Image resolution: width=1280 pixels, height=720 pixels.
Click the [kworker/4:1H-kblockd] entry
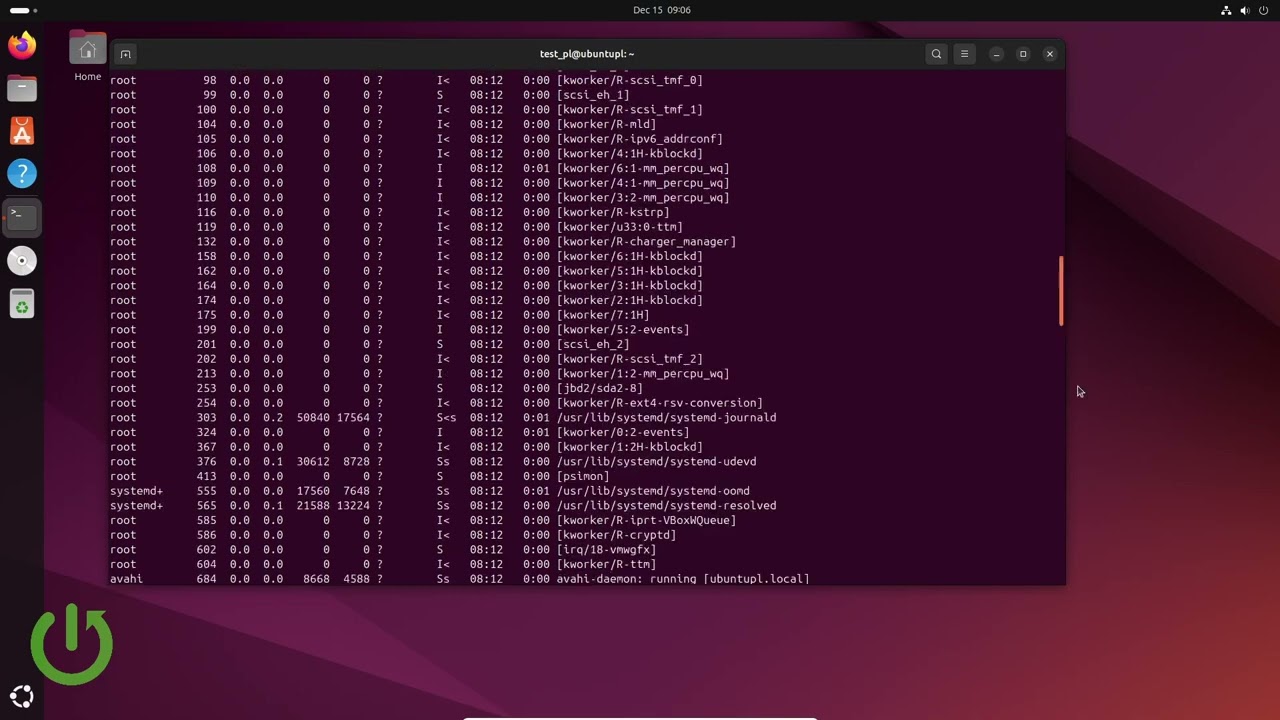[630, 154]
